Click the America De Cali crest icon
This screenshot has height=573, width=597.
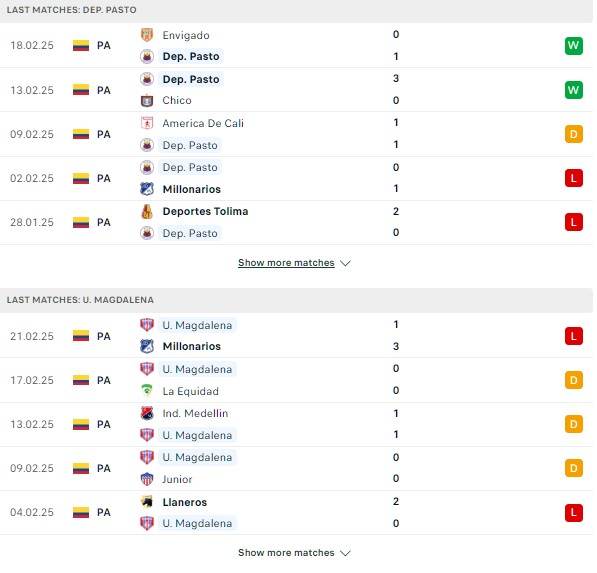coord(147,123)
